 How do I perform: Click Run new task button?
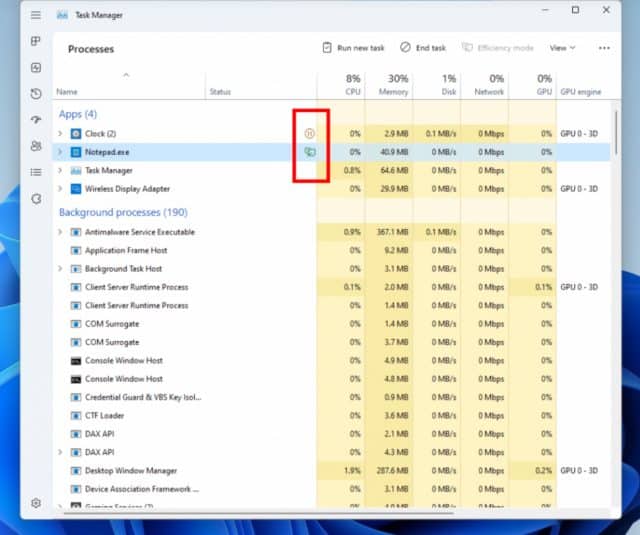point(353,48)
